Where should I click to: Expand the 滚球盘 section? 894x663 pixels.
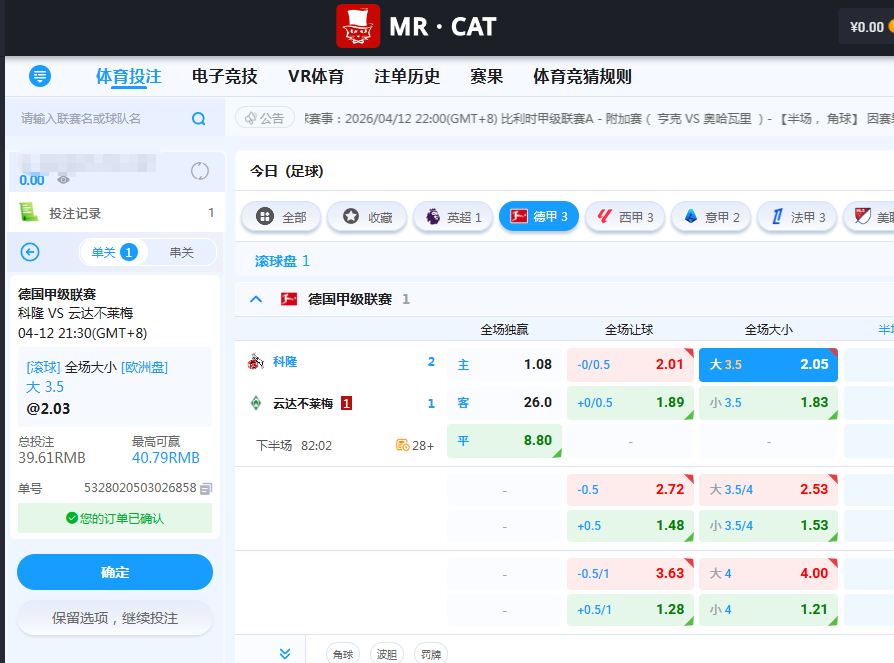click(x=282, y=261)
